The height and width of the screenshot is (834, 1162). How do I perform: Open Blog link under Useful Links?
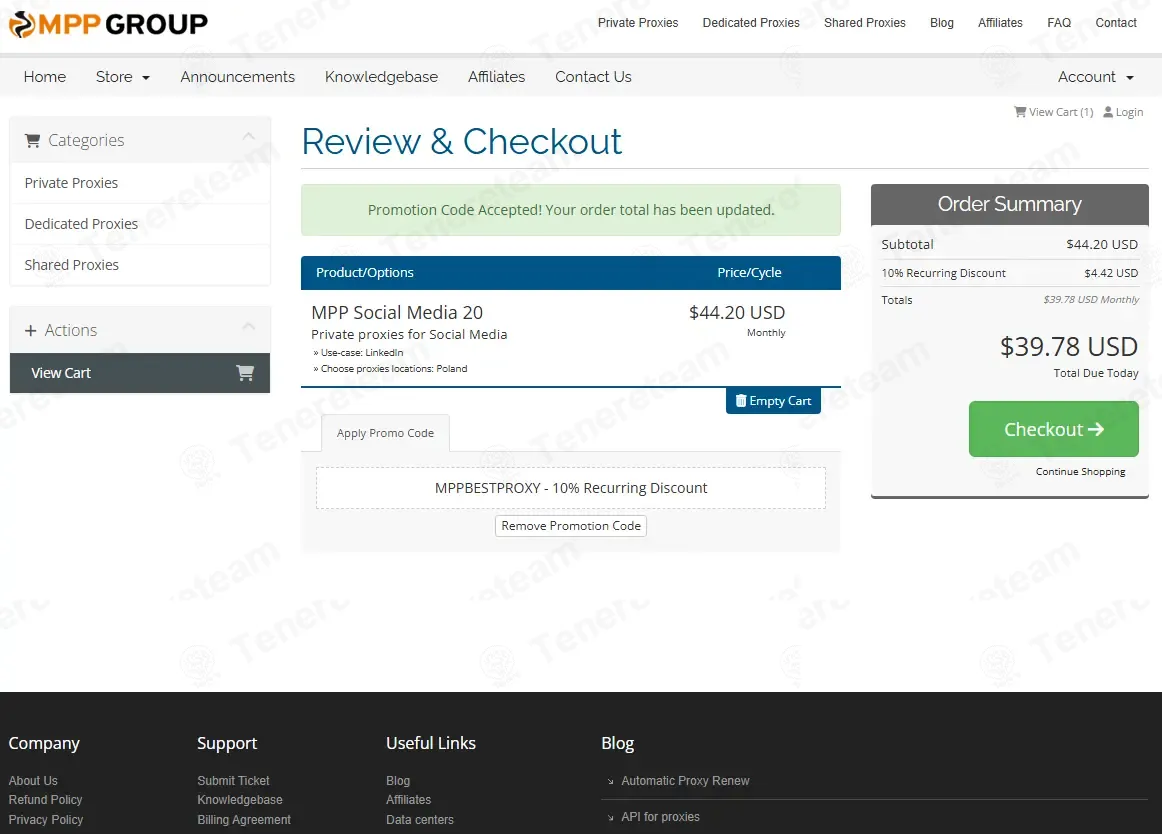(398, 781)
